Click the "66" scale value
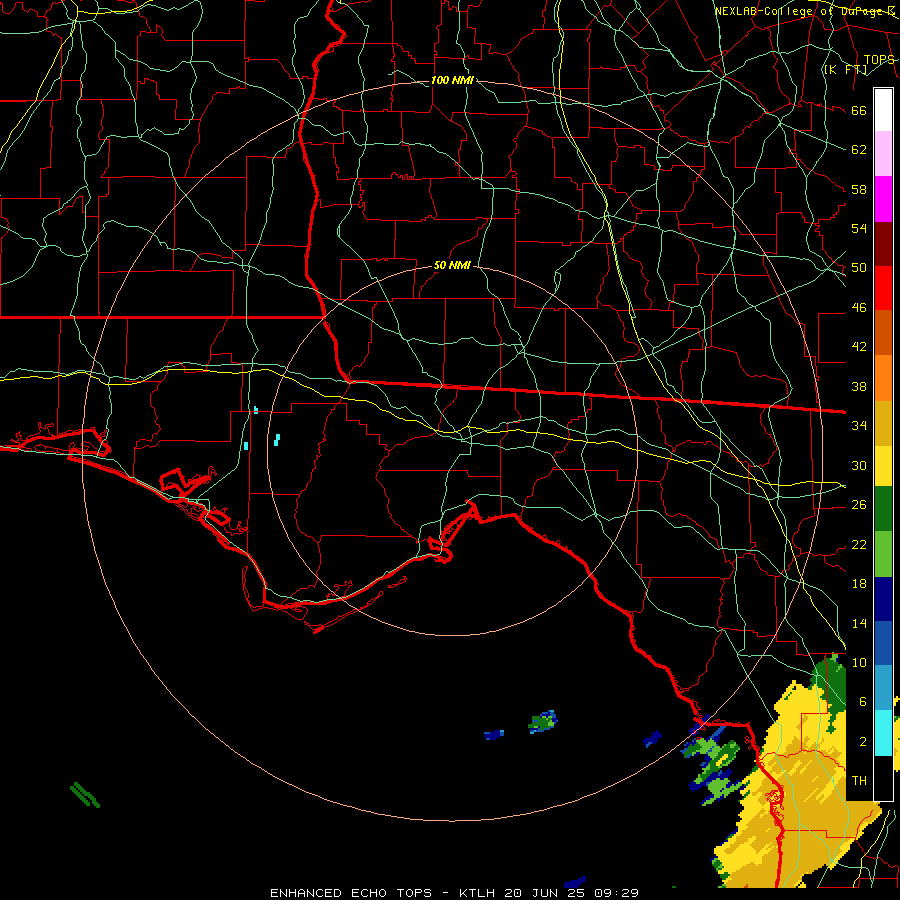This screenshot has height=900, width=900. pos(859,110)
